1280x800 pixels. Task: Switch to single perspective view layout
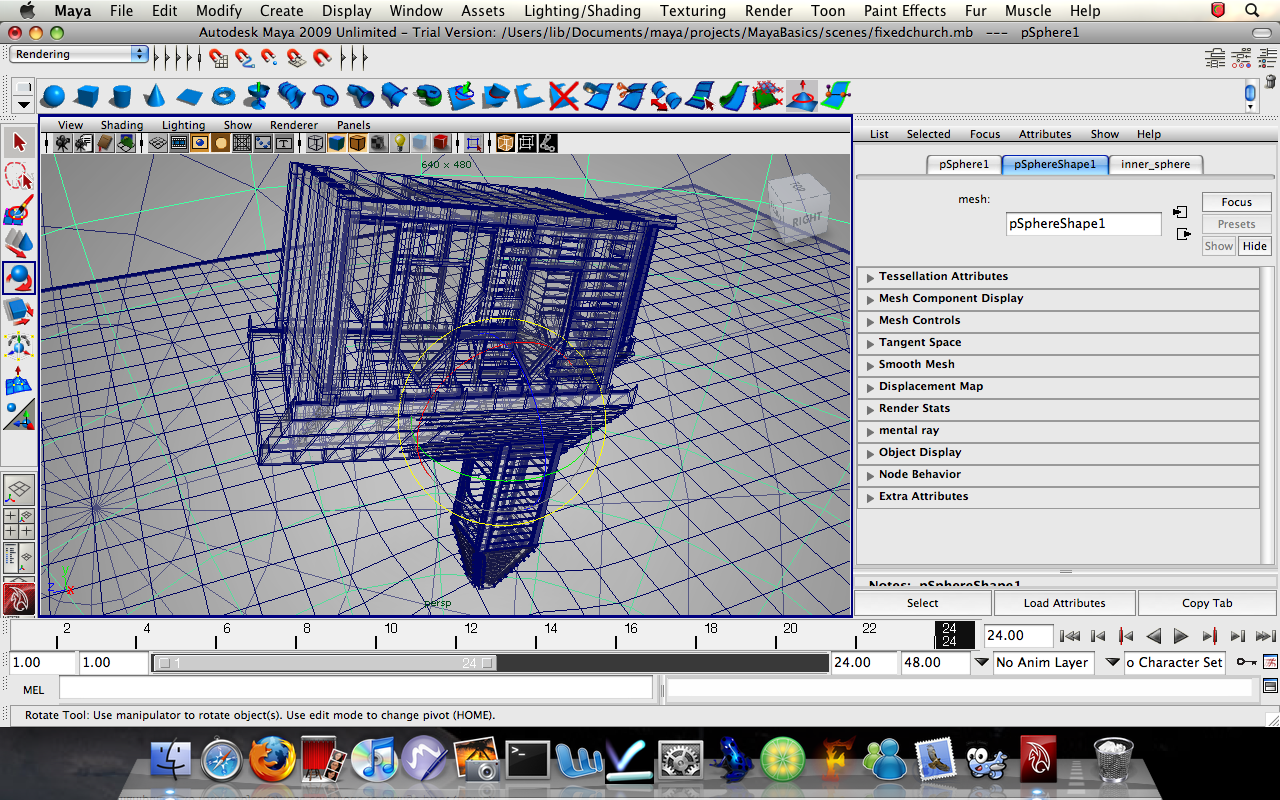(x=19, y=490)
